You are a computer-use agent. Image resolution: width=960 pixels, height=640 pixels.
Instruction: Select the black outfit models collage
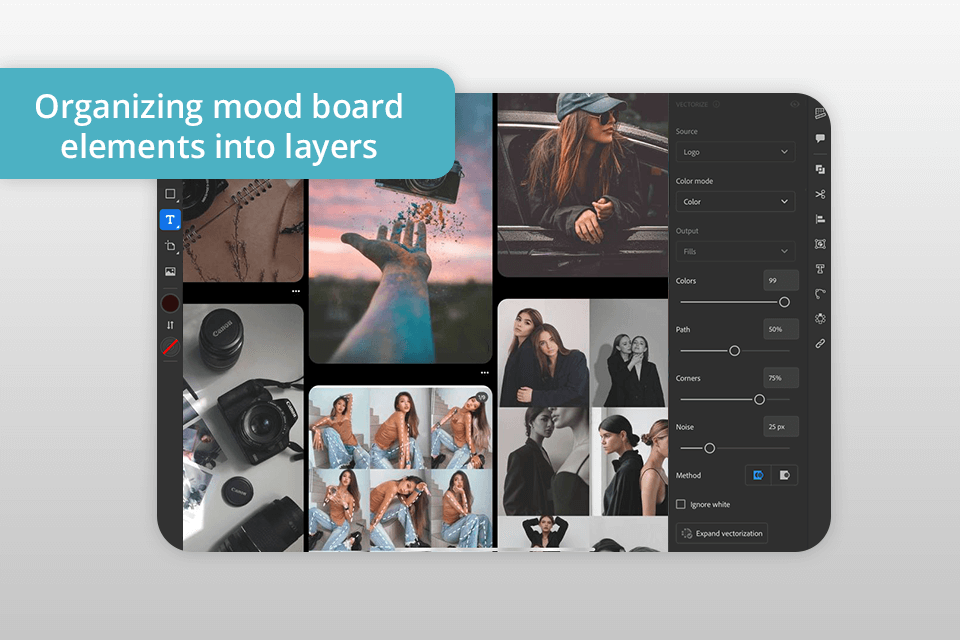[x=582, y=425]
